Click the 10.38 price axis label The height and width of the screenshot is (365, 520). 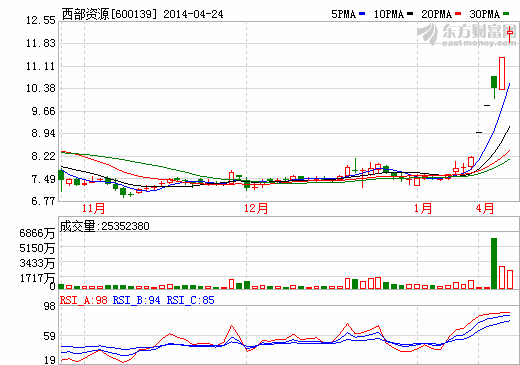coord(41,88)
